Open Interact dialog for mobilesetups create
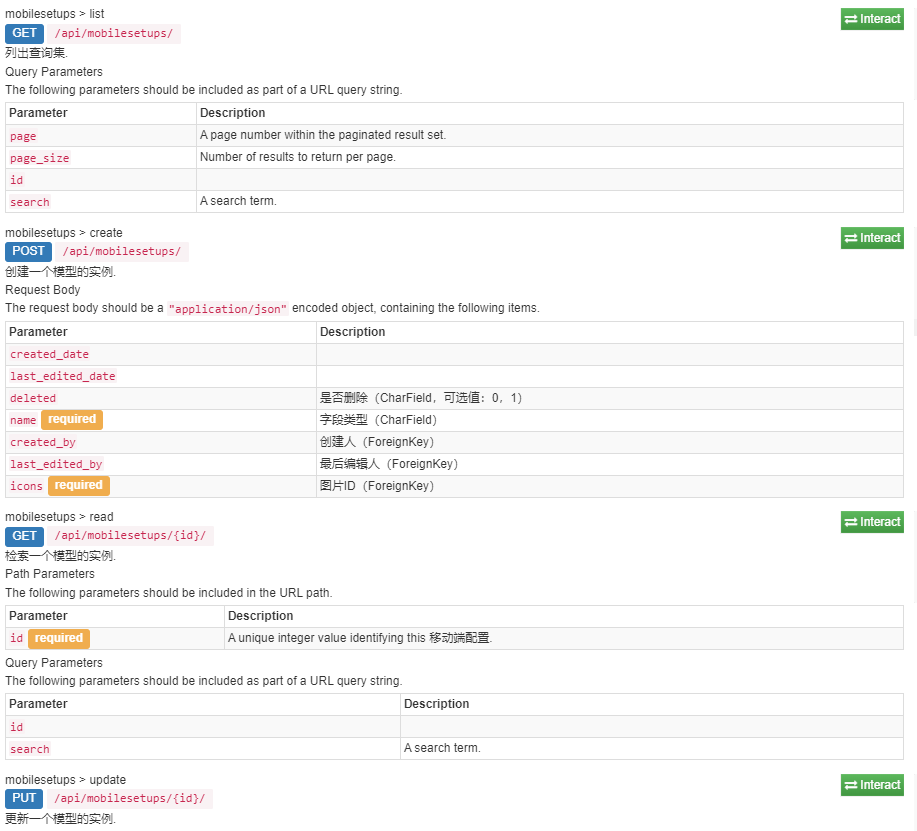917x831 pixels. tap(872, 238)
